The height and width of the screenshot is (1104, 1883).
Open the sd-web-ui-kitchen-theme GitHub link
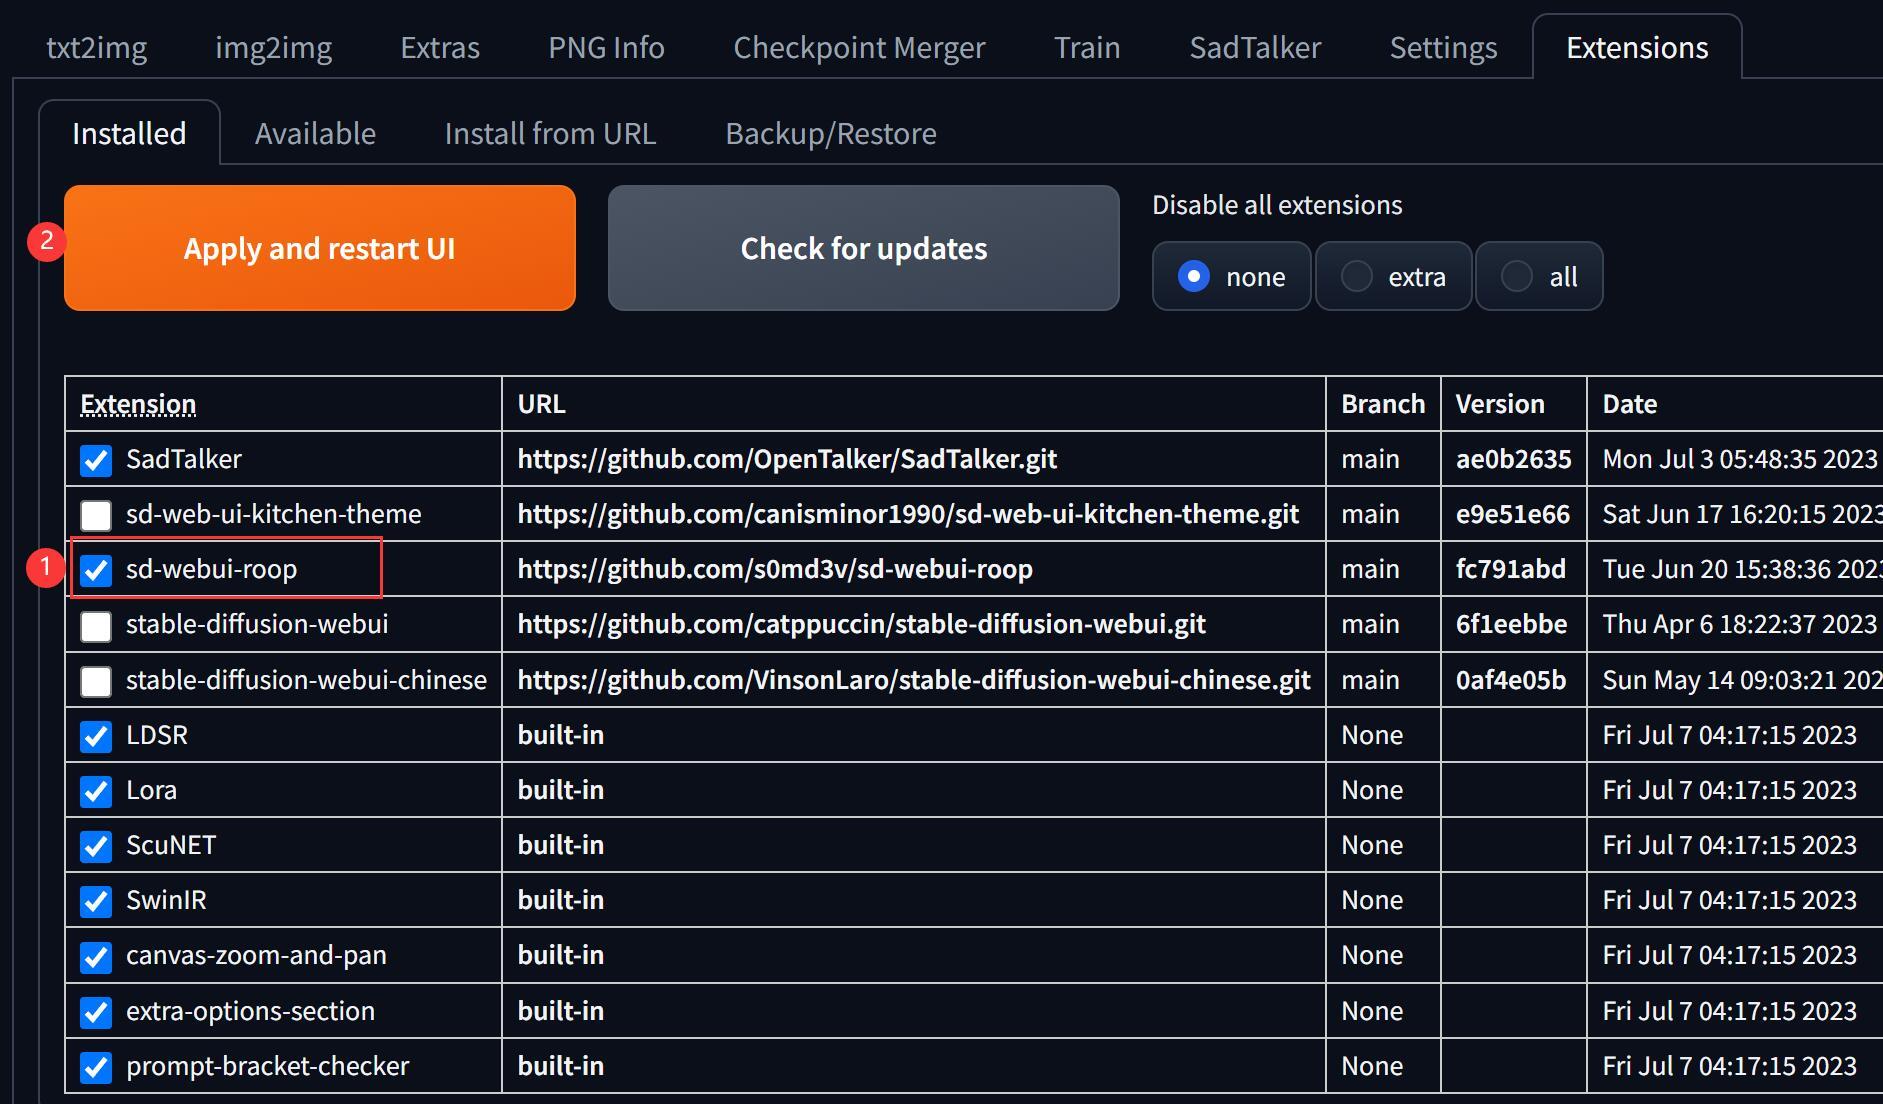point(908,514)
